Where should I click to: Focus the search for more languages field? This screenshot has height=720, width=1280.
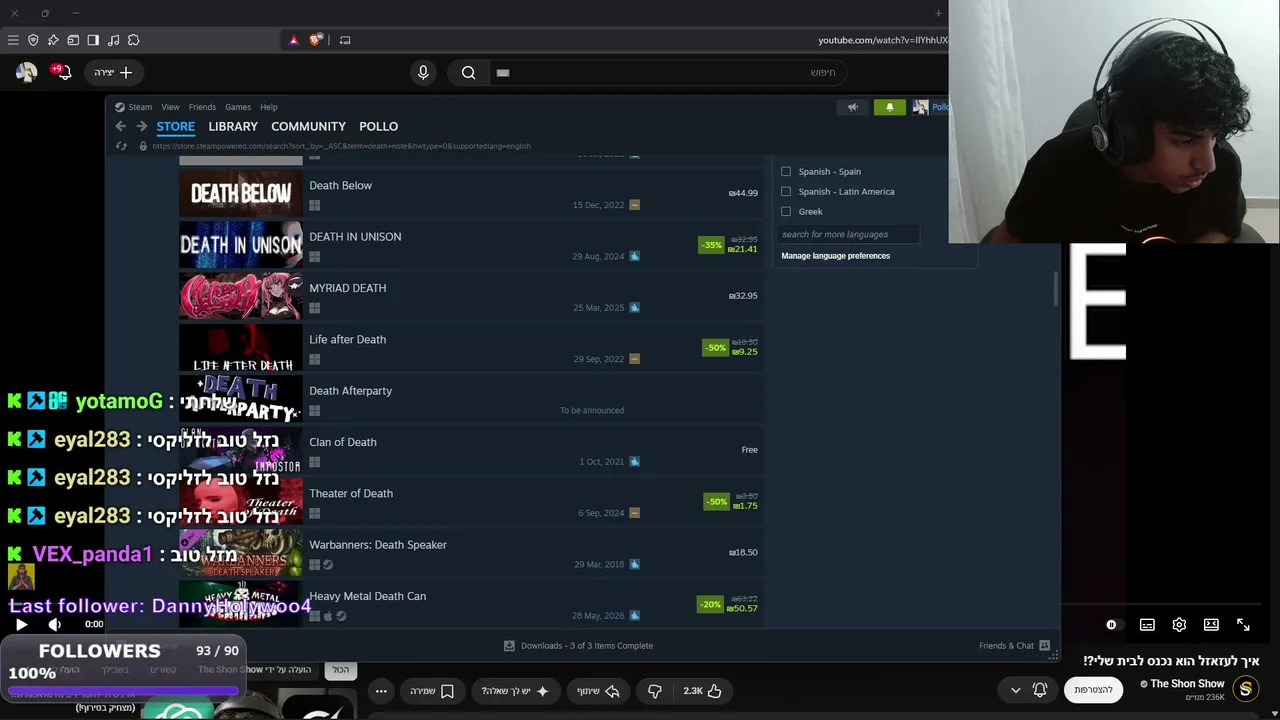(849, 234)
